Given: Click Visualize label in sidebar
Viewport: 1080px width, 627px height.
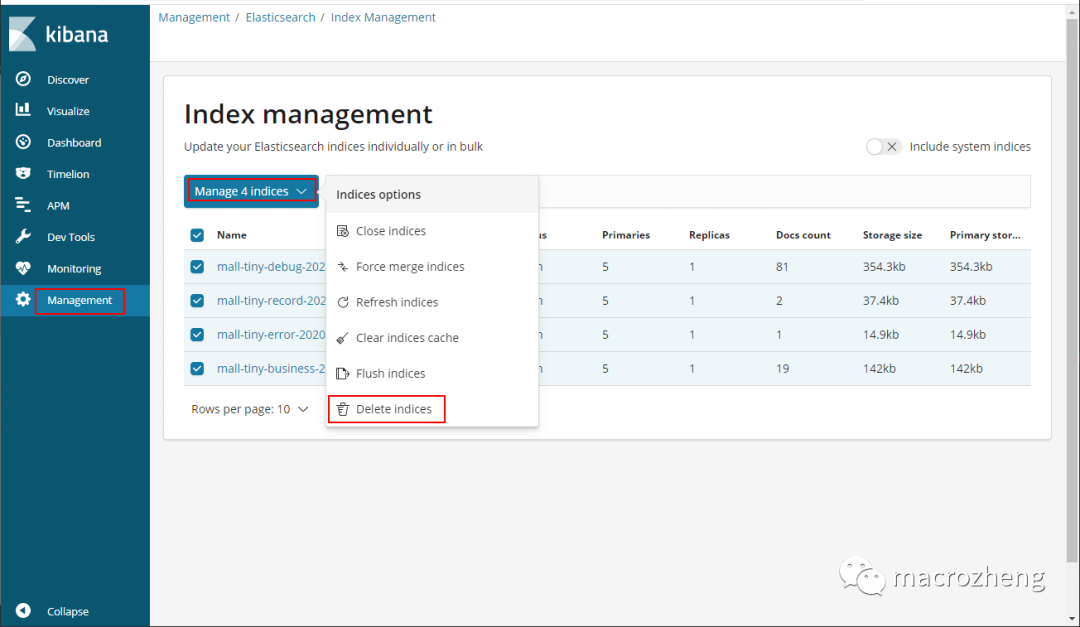Looking at the screenshot, I should (68, 111).
